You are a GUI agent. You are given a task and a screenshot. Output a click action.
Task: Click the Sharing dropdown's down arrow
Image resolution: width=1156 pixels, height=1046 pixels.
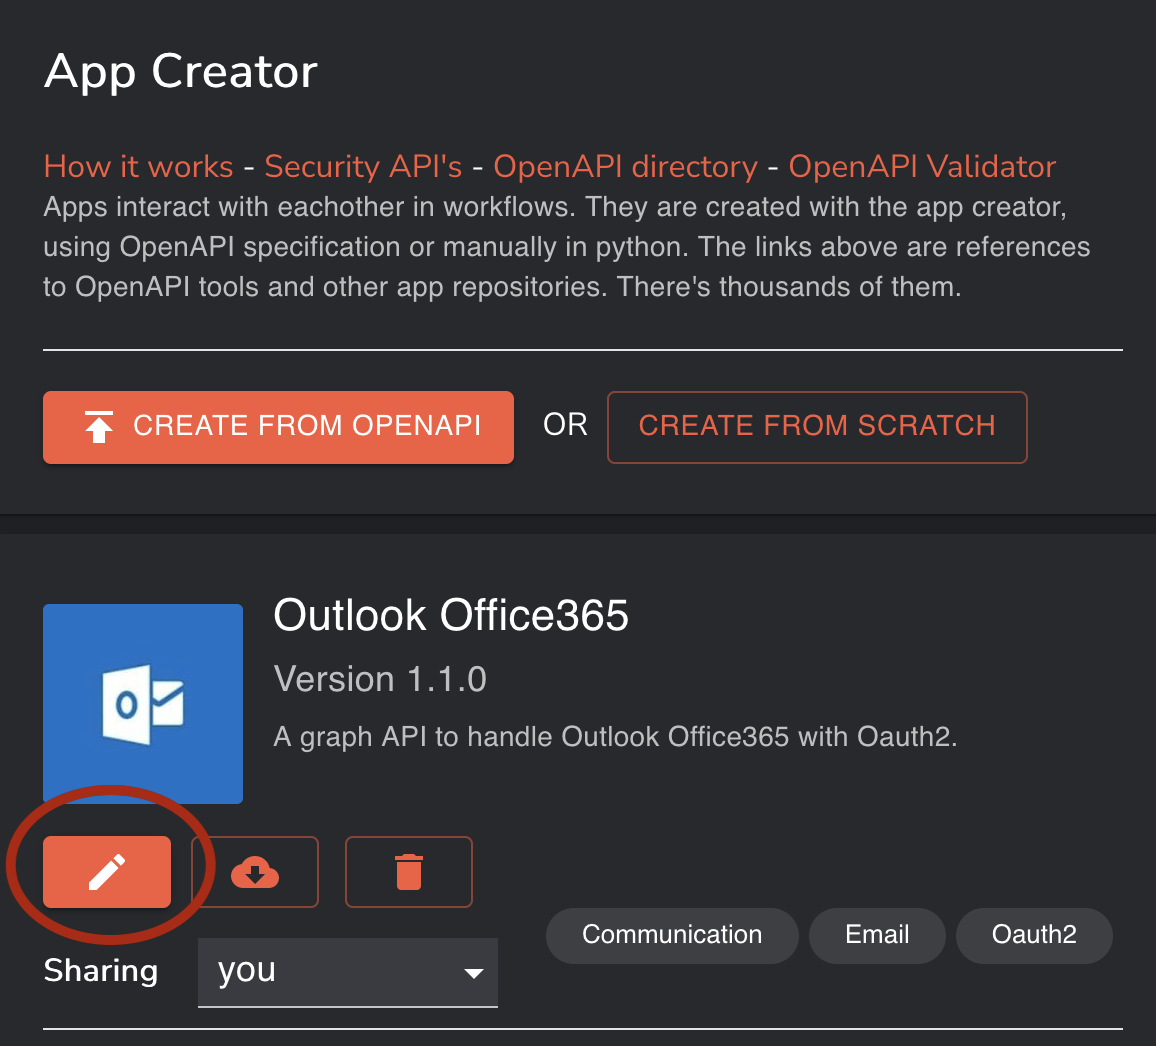click(x=474, y=973)
